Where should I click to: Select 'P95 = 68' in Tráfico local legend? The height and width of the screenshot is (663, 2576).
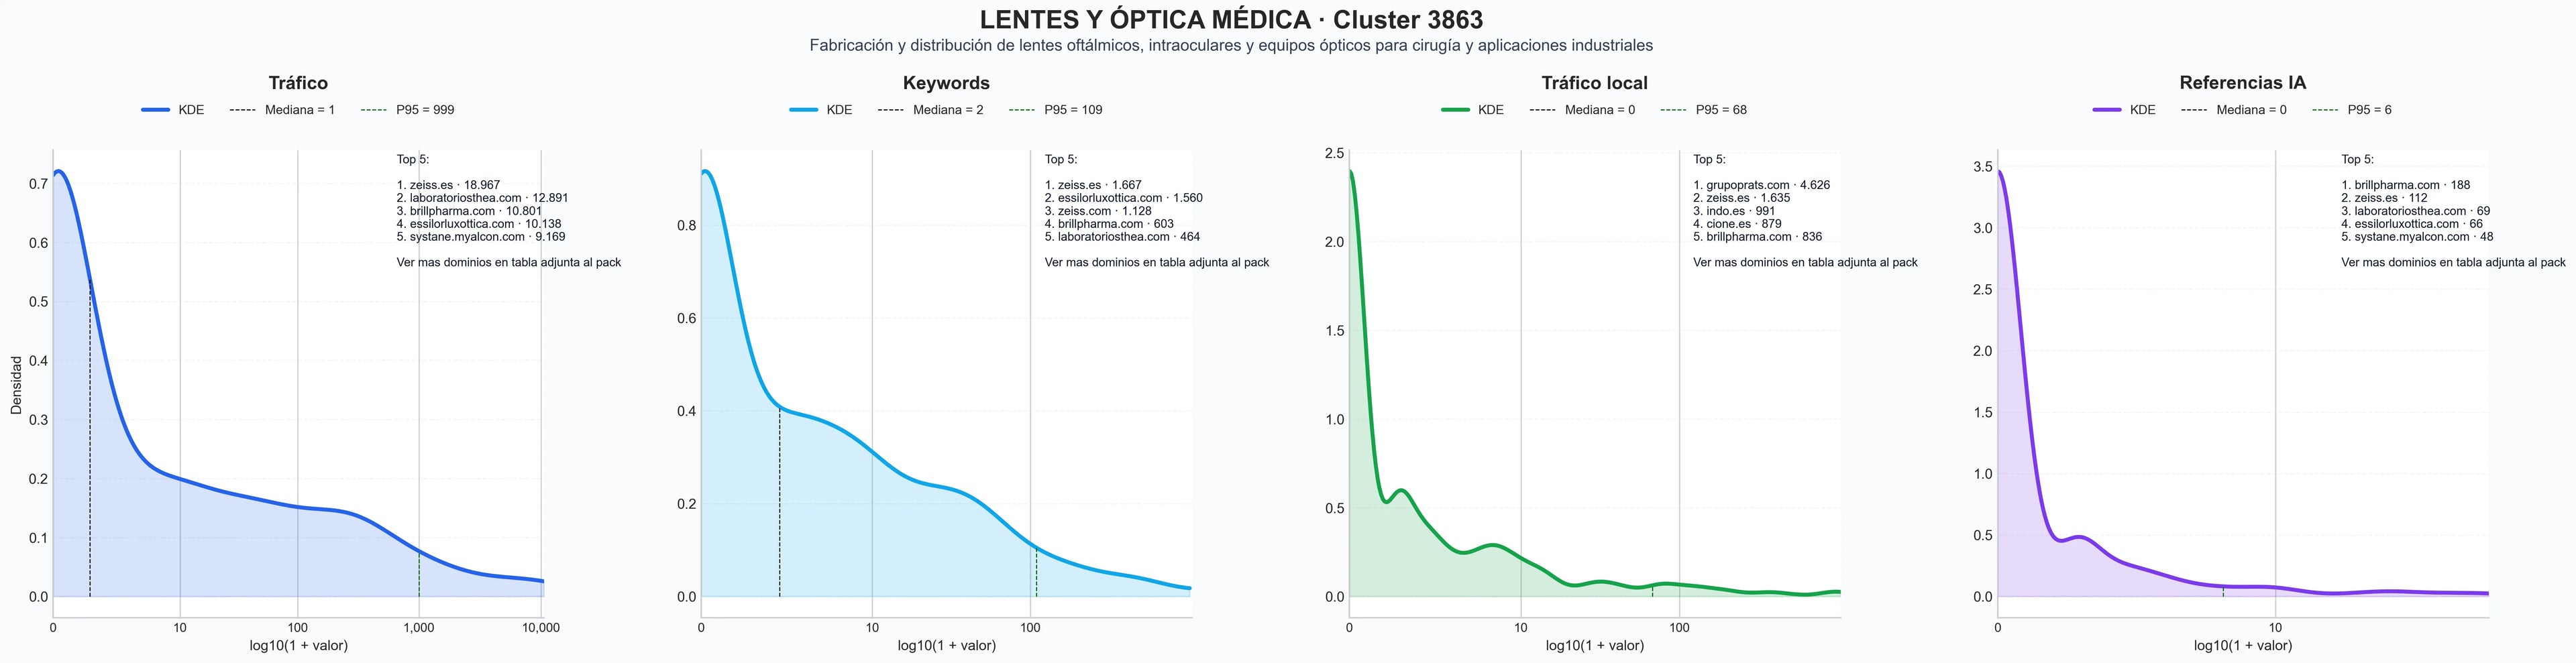point(1704,110)
